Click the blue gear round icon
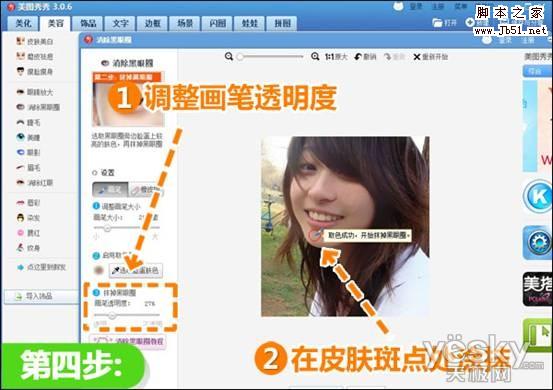The height and width of the screenshot is (390, 553). pos(538,242)
